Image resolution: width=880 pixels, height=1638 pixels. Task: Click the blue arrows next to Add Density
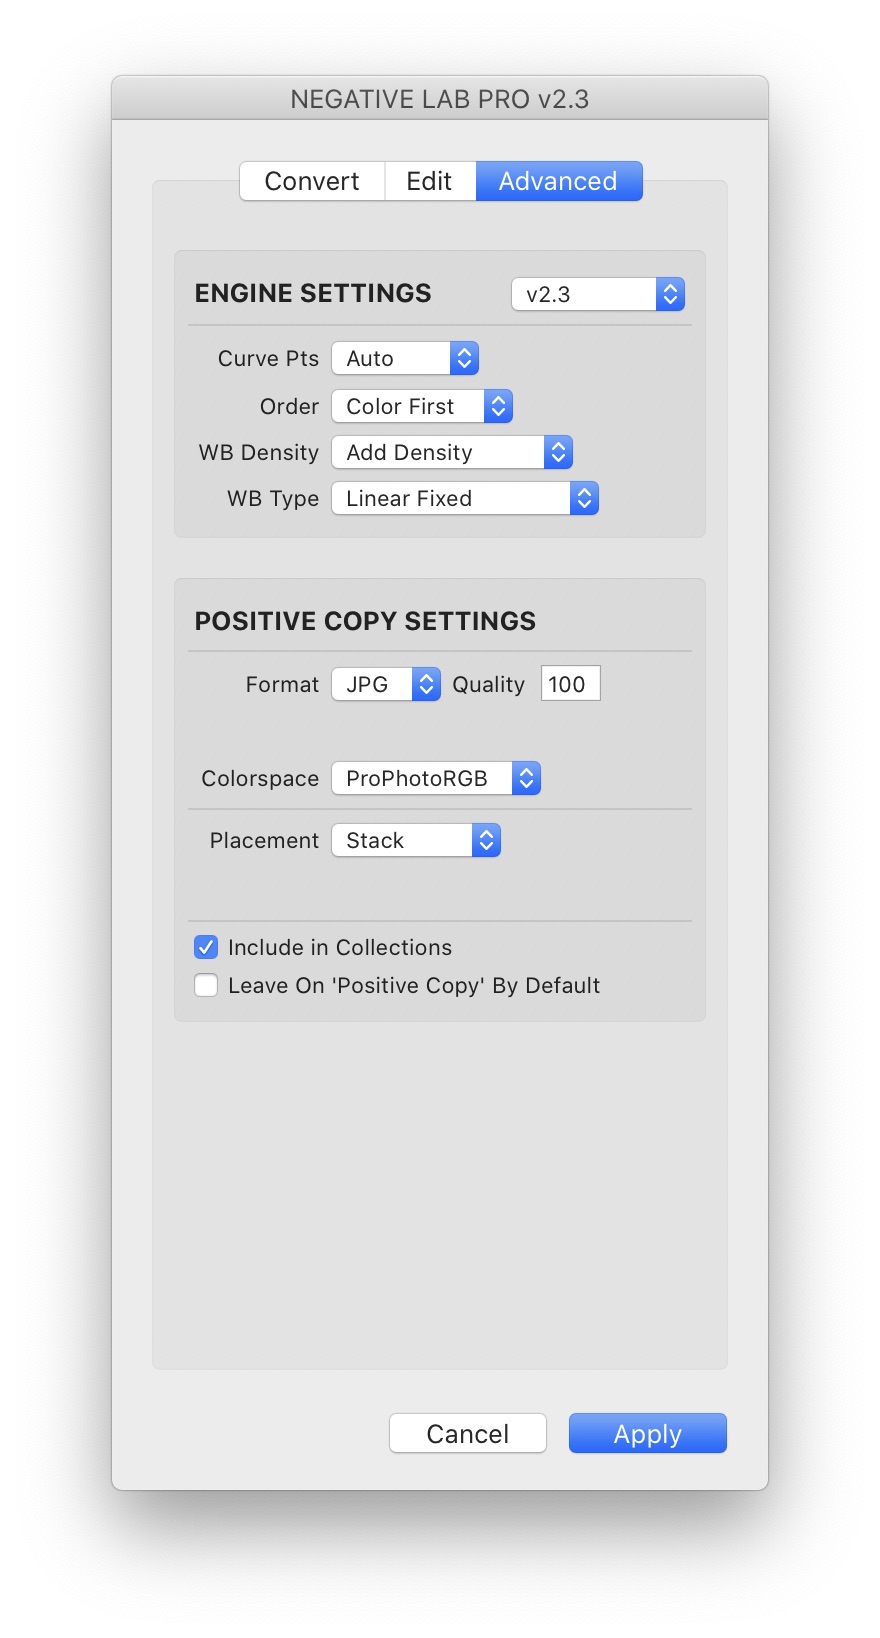coord(559,452)
